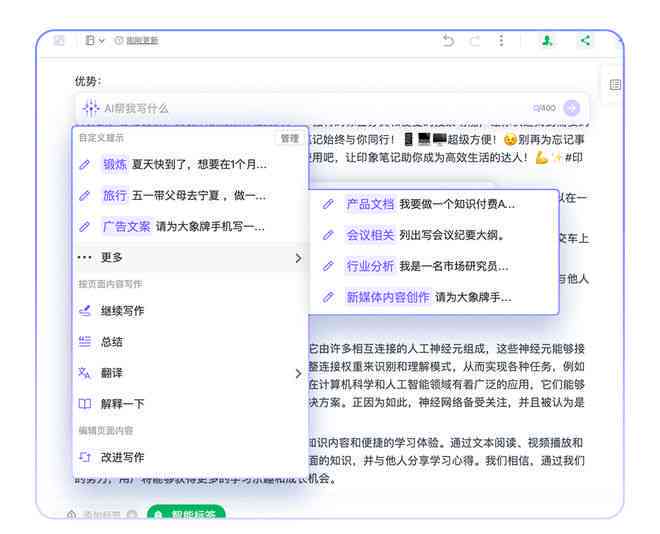Image resolution: width=660 pixels, height=534 pixels.
Task: Click the green 智能标签 button at the bottom
Action: point(186,513)
